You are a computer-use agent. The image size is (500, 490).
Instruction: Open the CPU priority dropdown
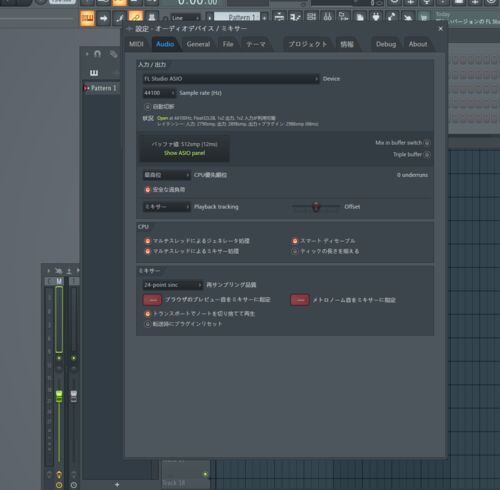point(167,175)
